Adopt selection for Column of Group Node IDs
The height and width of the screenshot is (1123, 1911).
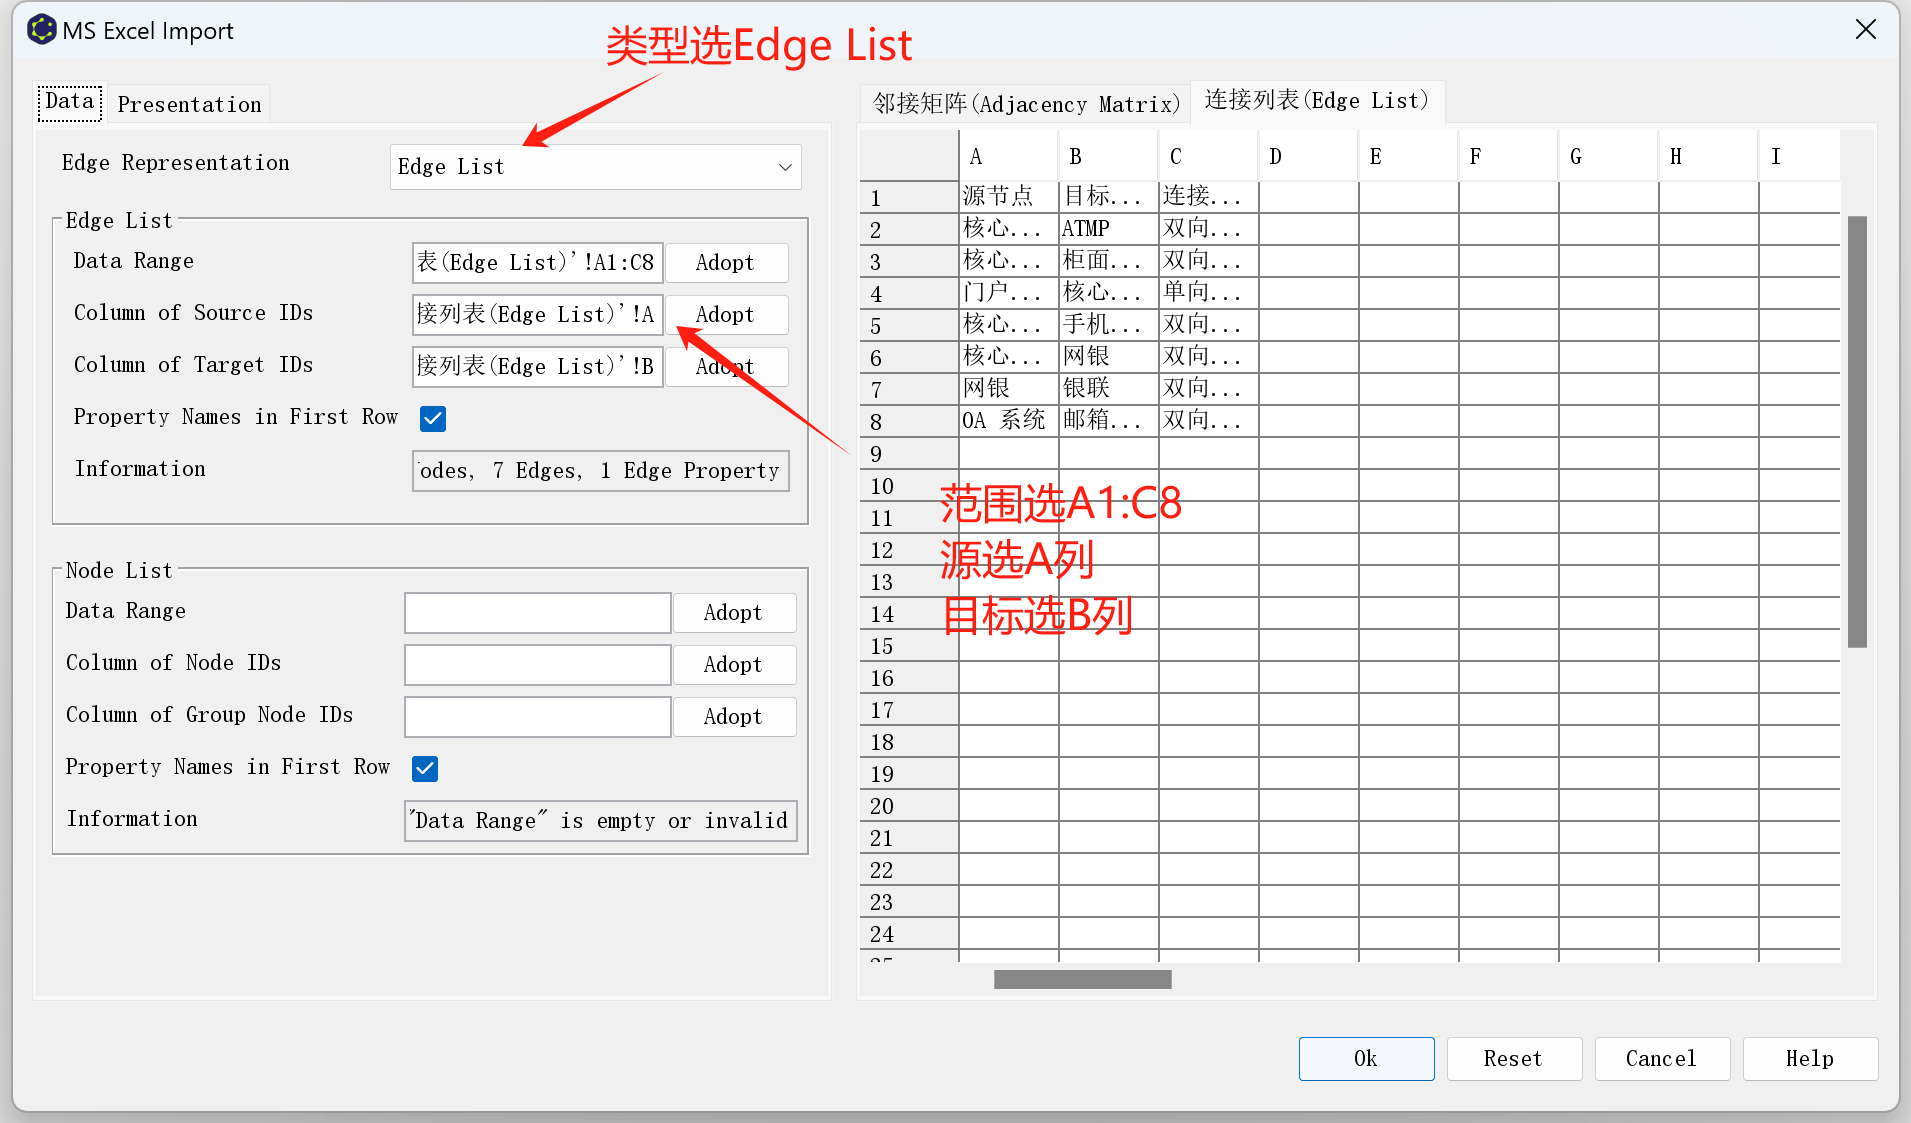734,717
